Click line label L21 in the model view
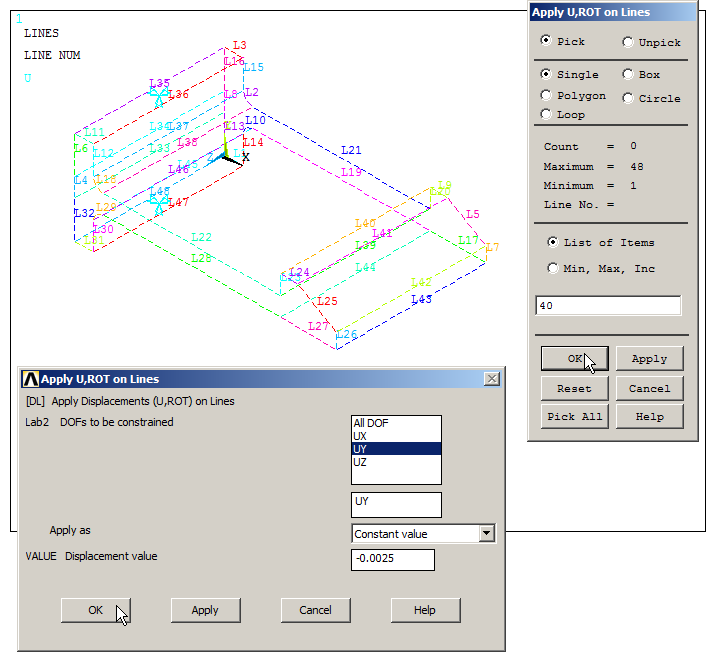Screen dimensions: 720x652 351,150
